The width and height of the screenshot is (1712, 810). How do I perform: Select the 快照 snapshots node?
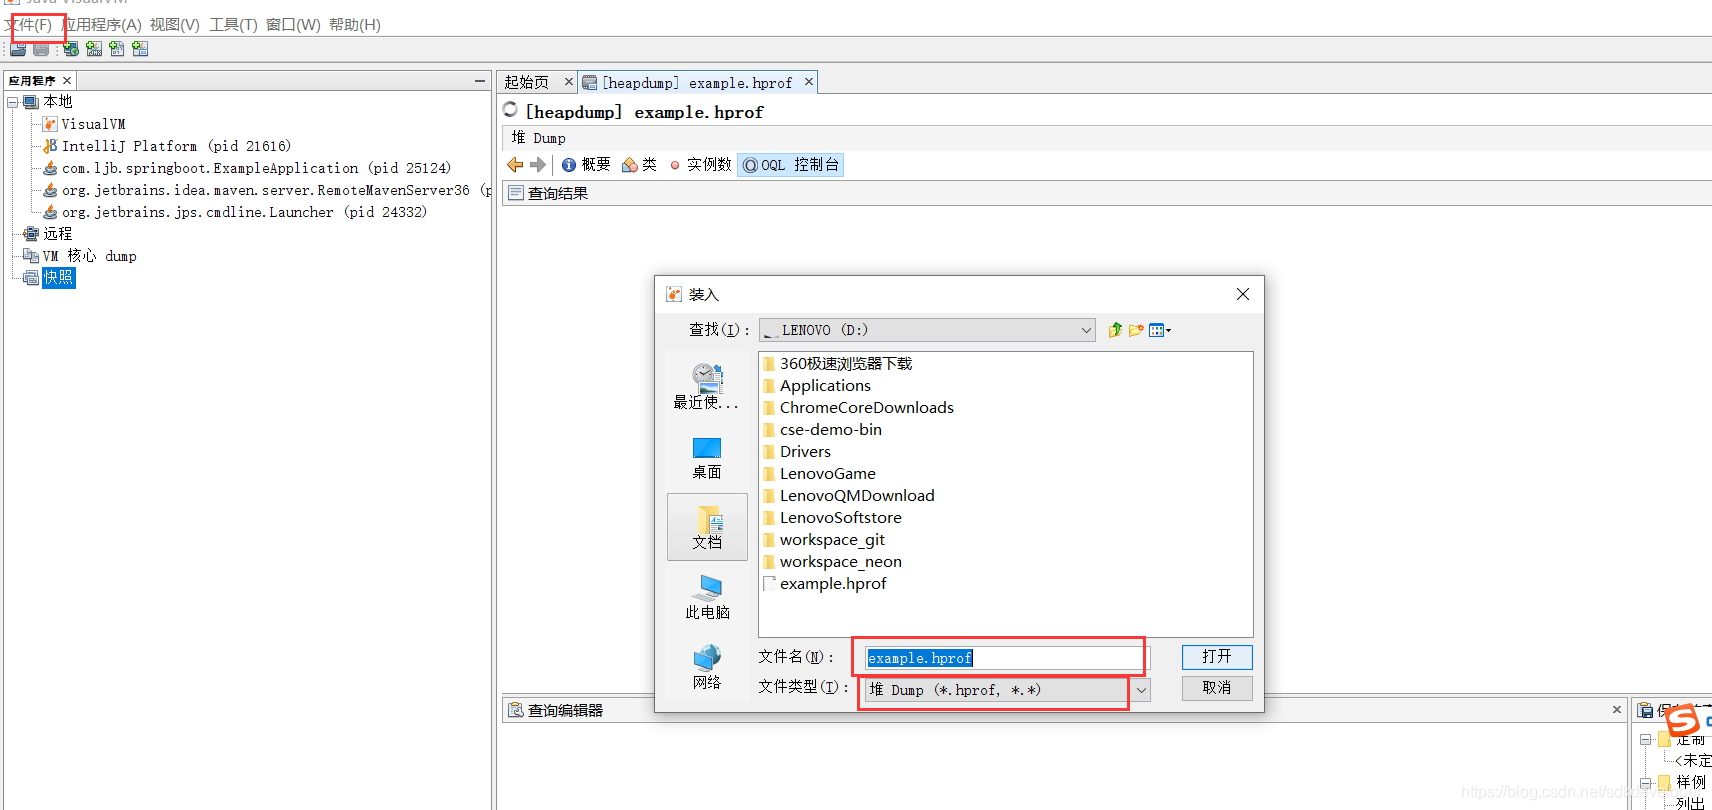tap(58, 278)
